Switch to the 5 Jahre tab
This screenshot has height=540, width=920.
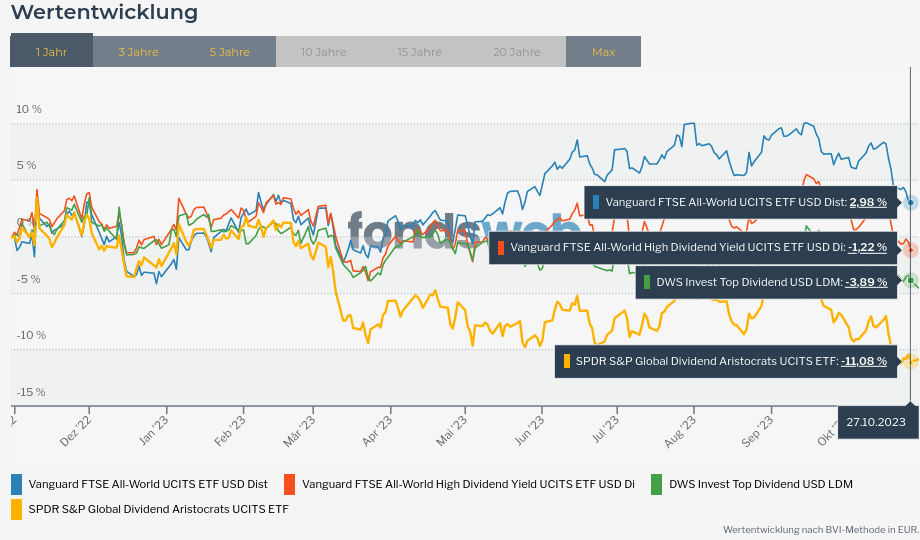click(x=230, y=52)
